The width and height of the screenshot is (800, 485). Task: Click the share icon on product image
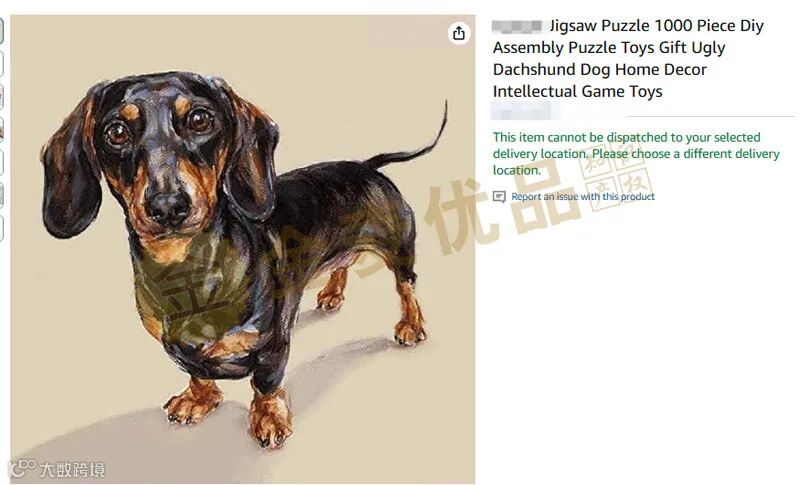click(x=459, y=34)
